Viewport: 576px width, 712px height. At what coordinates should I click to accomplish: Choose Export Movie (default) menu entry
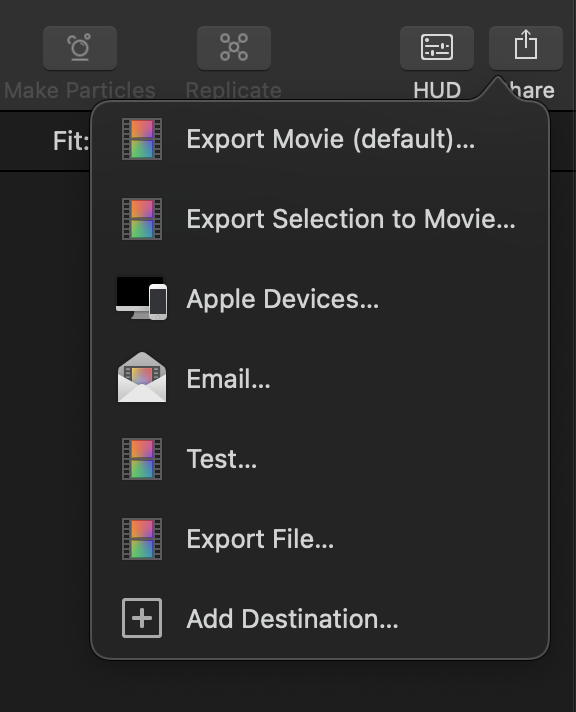pyautogui.click(x=320, y=139)
